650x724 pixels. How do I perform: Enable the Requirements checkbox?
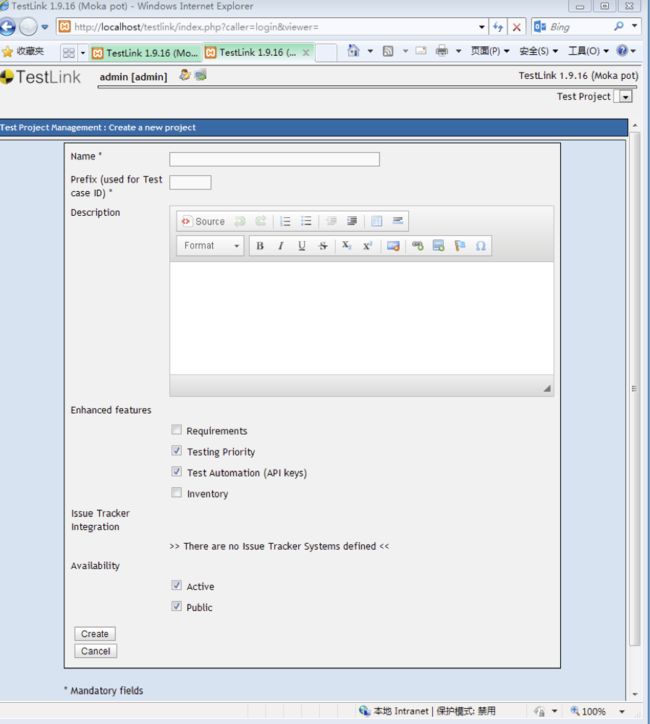176,430
